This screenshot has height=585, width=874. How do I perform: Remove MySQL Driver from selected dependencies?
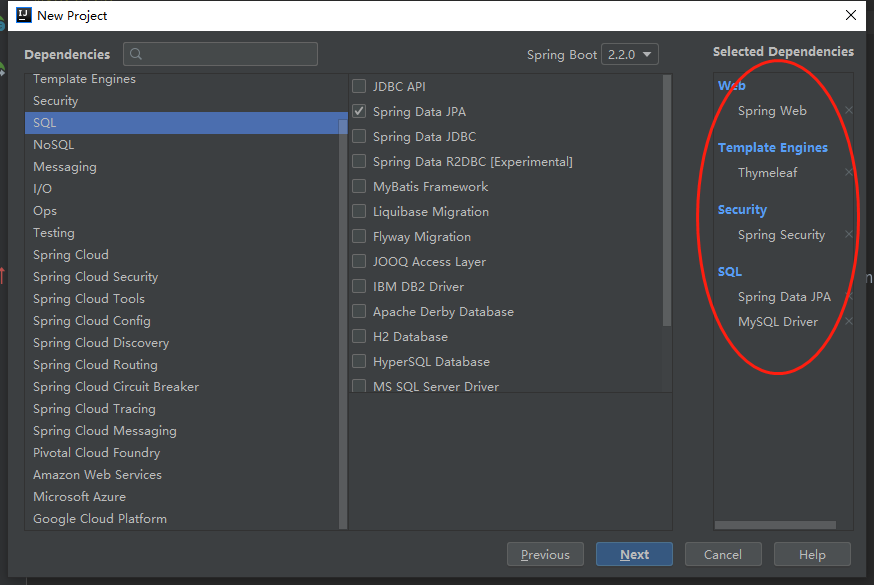(x=849, y=322)
